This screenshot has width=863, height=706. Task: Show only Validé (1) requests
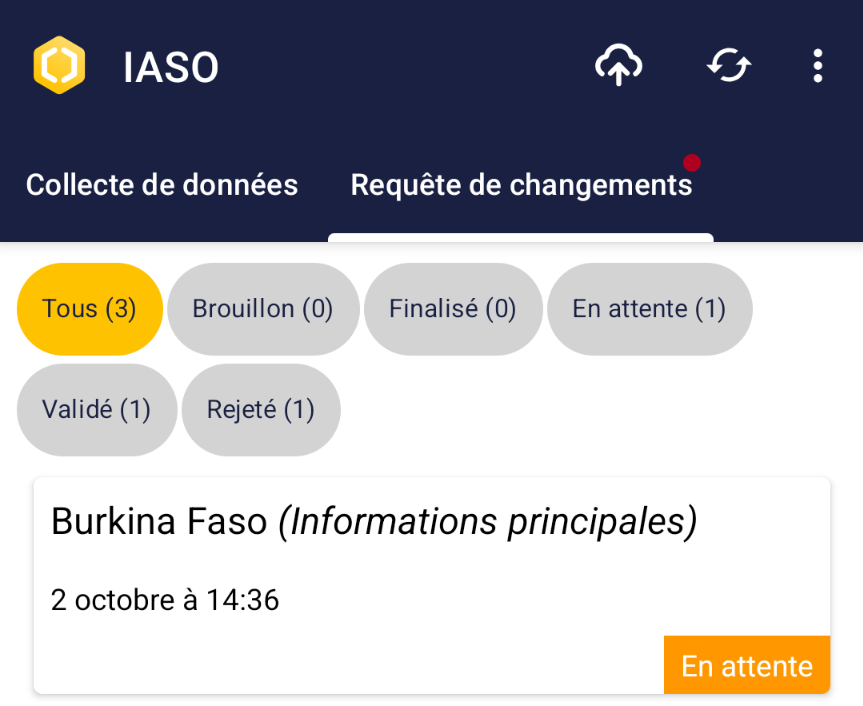[97, 409]
